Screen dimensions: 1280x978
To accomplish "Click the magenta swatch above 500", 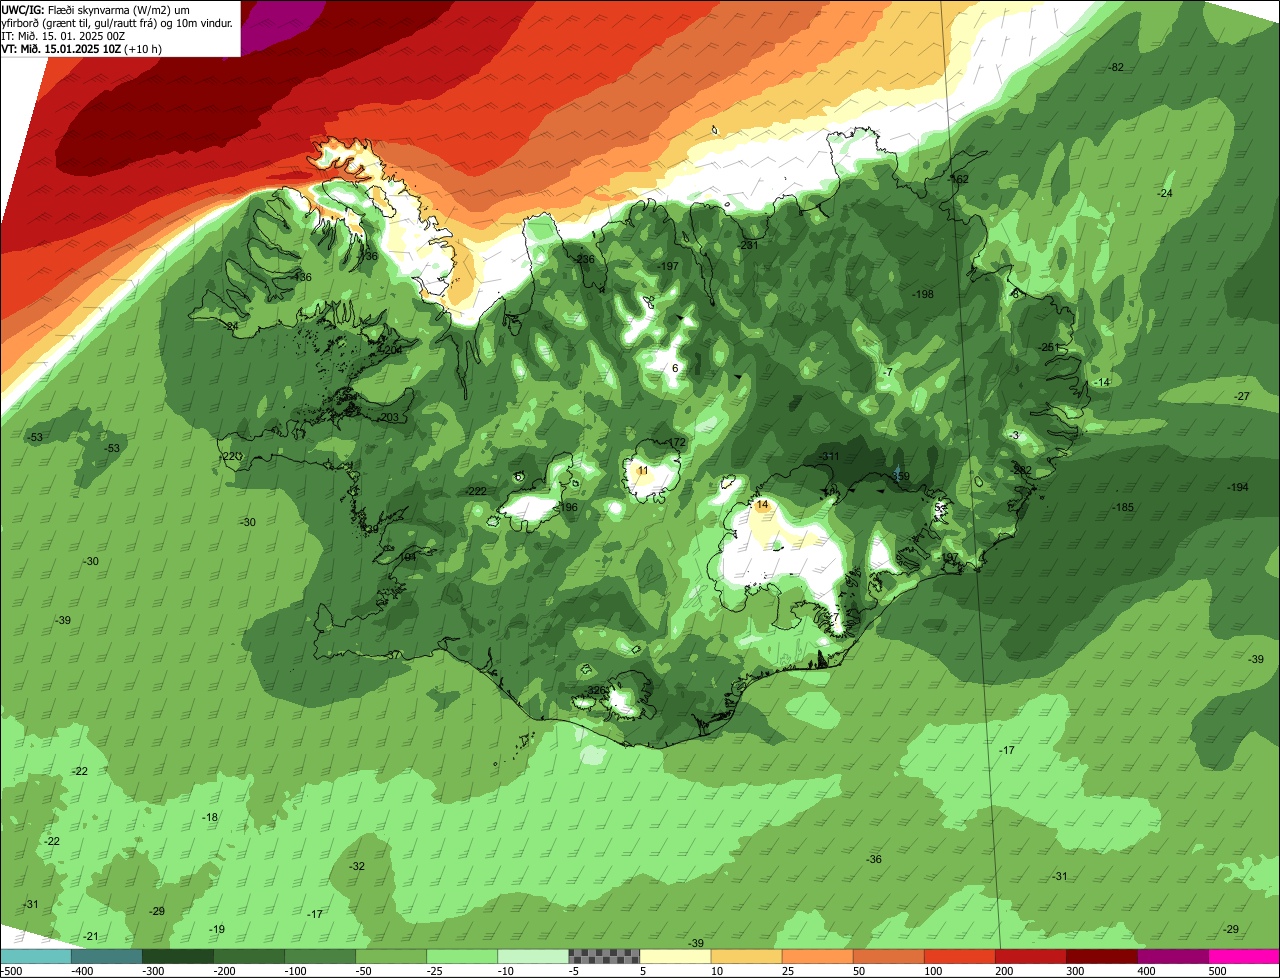I will tap(1243, 956).
